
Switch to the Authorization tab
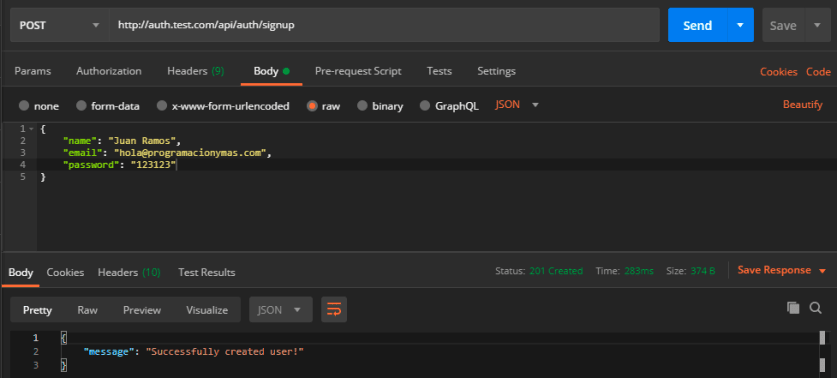[109, 71]
